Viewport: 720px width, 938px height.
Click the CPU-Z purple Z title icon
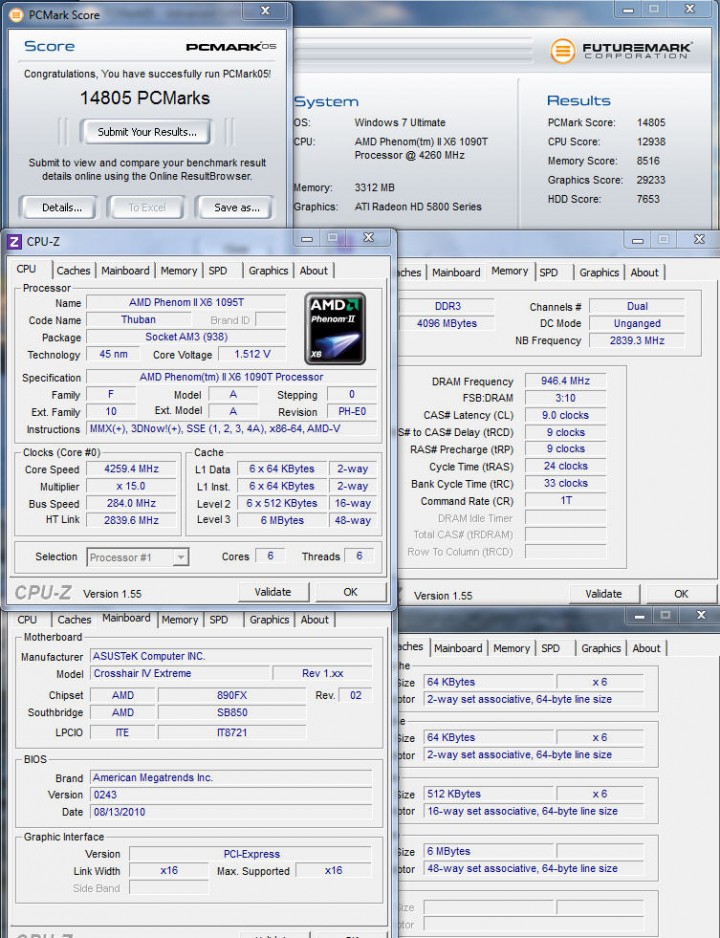click(x=14, y=242)
